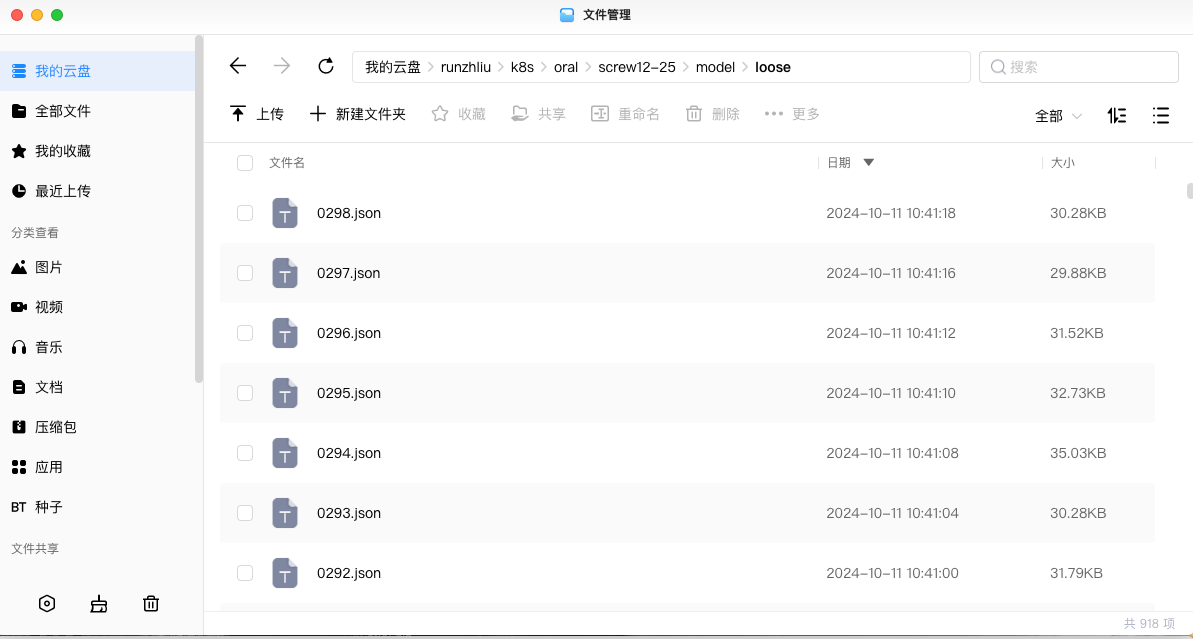Click the hexagon settings icon at sidebar bottom

pos(47,604)
